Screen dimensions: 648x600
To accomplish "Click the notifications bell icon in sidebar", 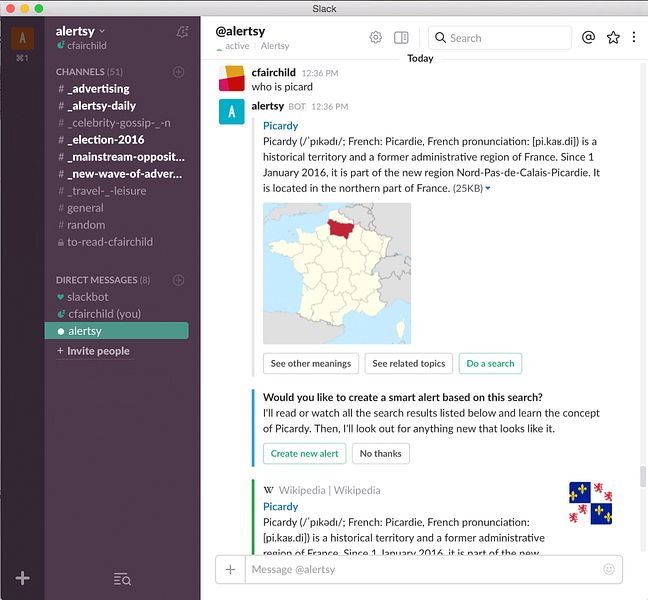I will point(182,32).
